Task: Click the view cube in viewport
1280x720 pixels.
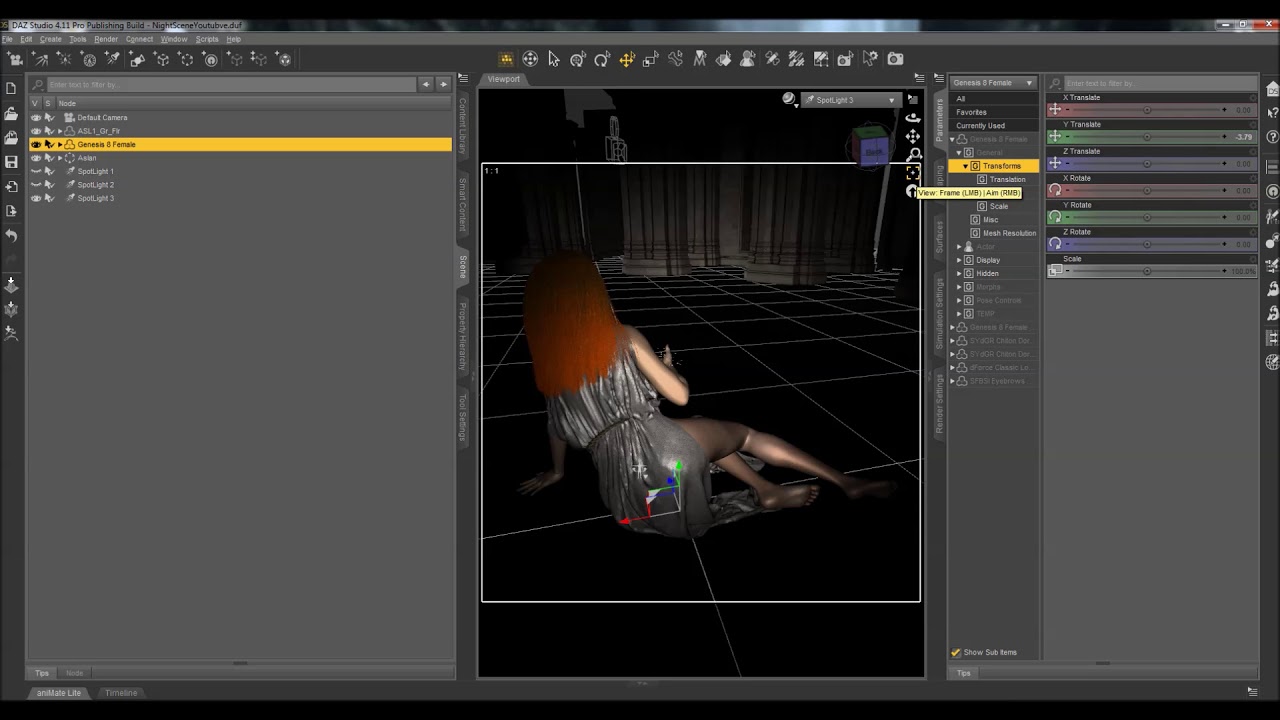Action: 872,145
